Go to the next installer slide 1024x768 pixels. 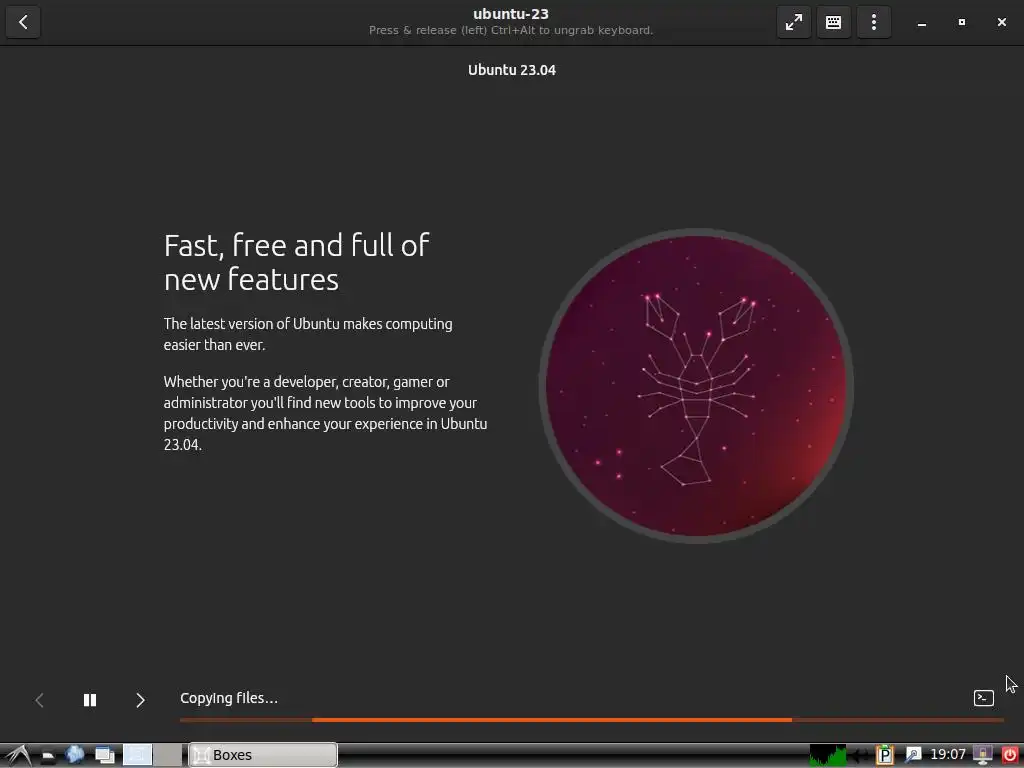[140, 700]
